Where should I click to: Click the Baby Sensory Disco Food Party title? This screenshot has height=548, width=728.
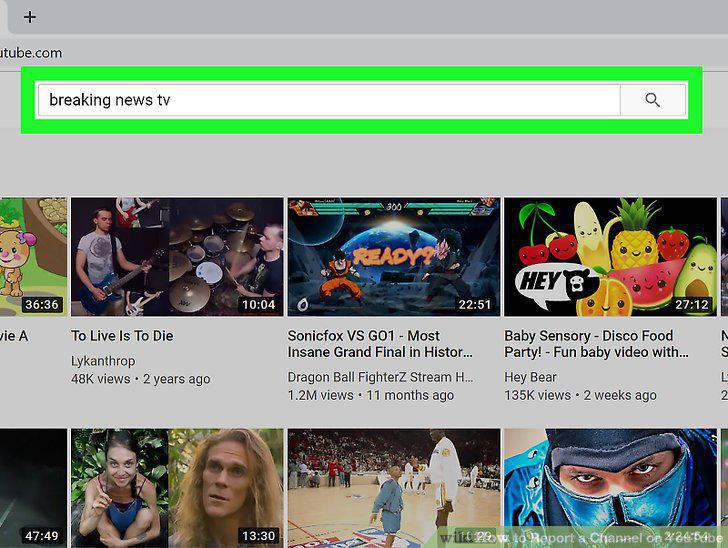597,344
